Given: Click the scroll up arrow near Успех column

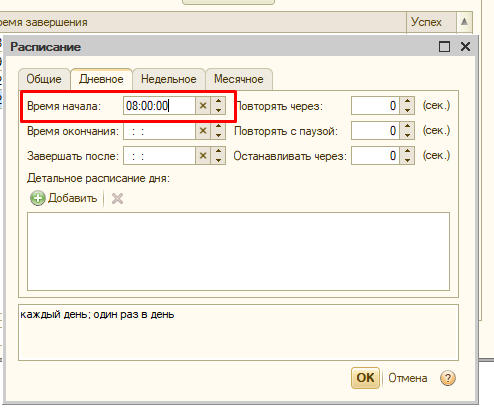Looking at the screenshot, I should (x=464, y=22).
